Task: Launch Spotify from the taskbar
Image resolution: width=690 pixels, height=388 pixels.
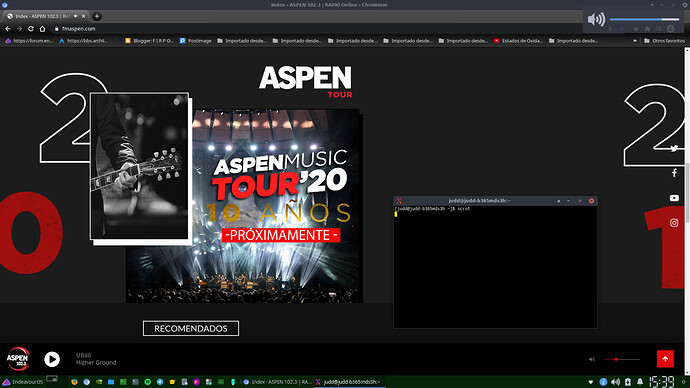Action: pyautogui.click(x=148, y=382)
